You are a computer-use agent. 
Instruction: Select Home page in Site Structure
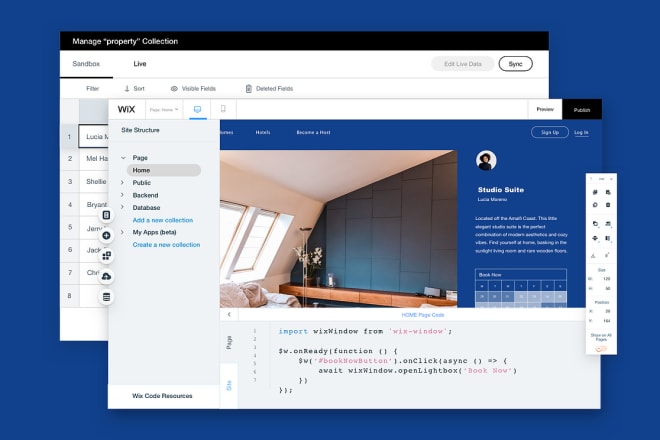tap(164, 170)
